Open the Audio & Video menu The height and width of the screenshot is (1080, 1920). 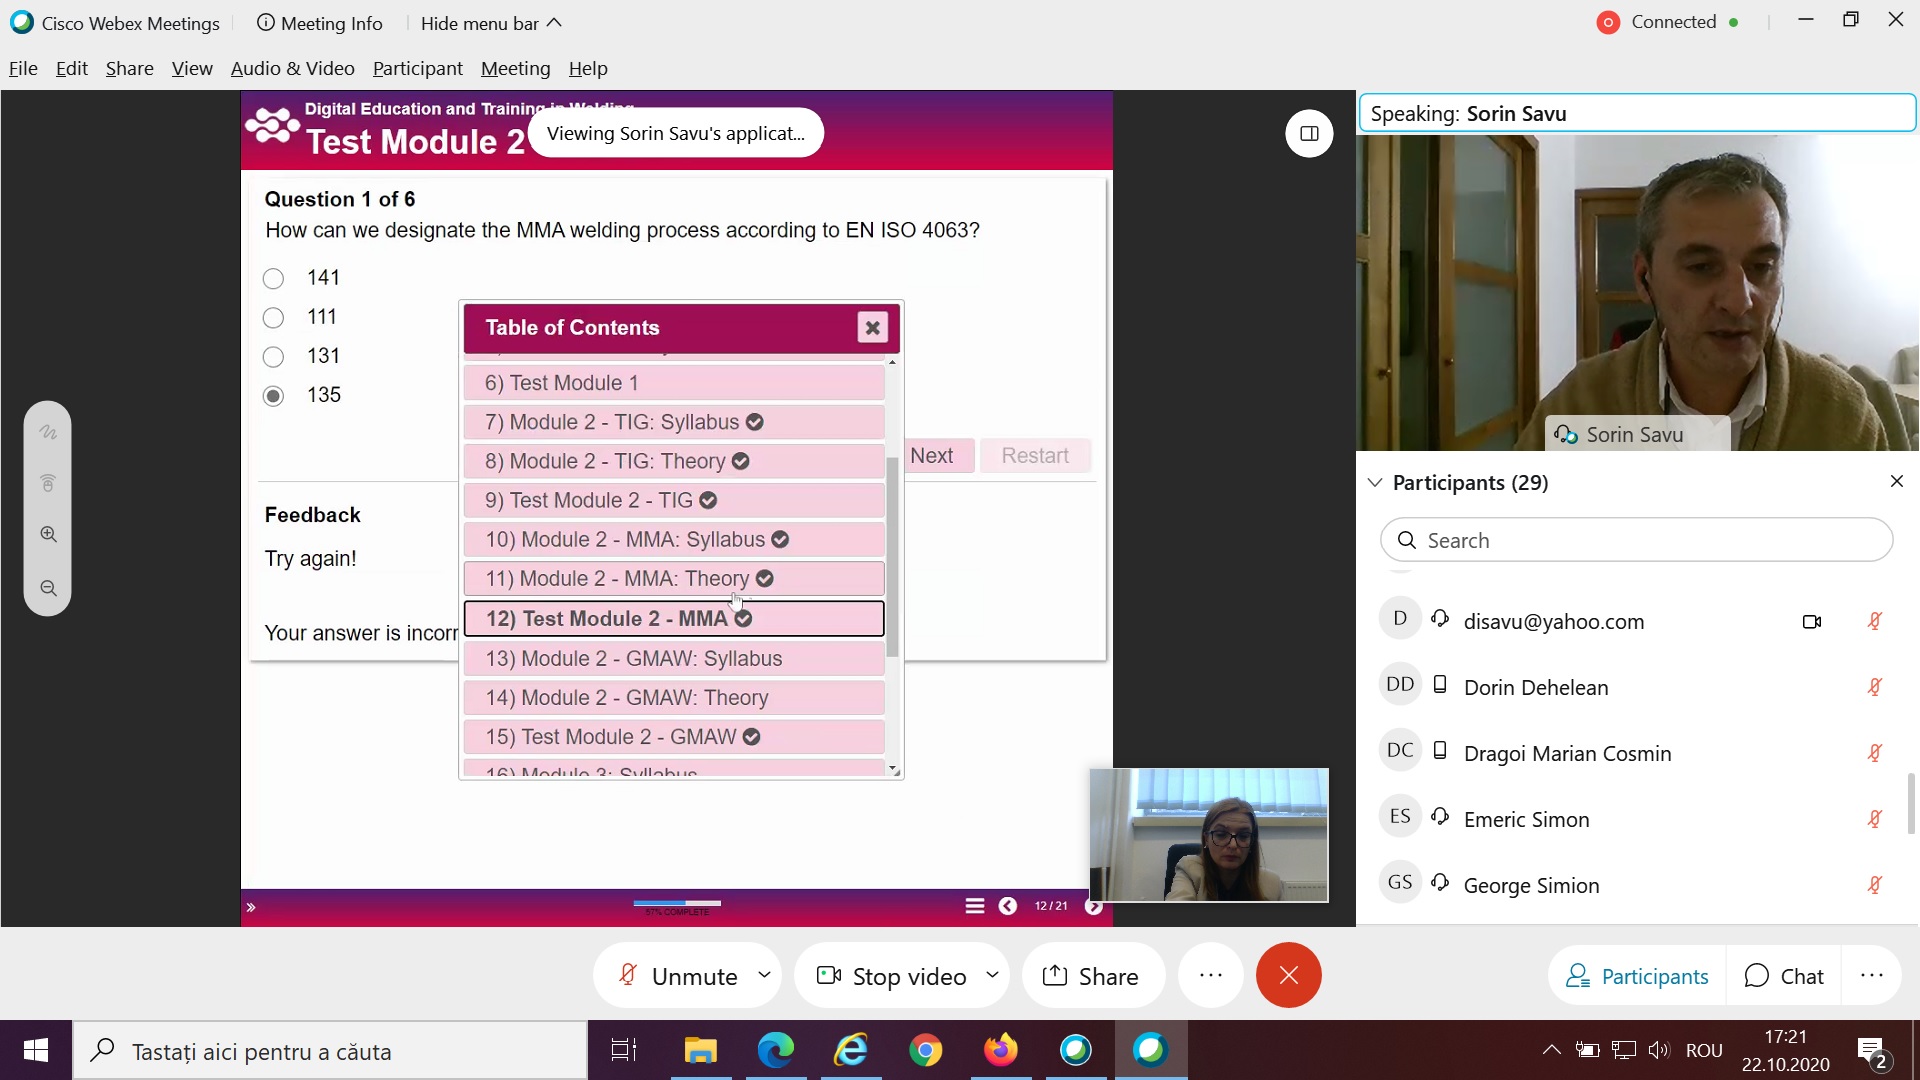[292, 68]
